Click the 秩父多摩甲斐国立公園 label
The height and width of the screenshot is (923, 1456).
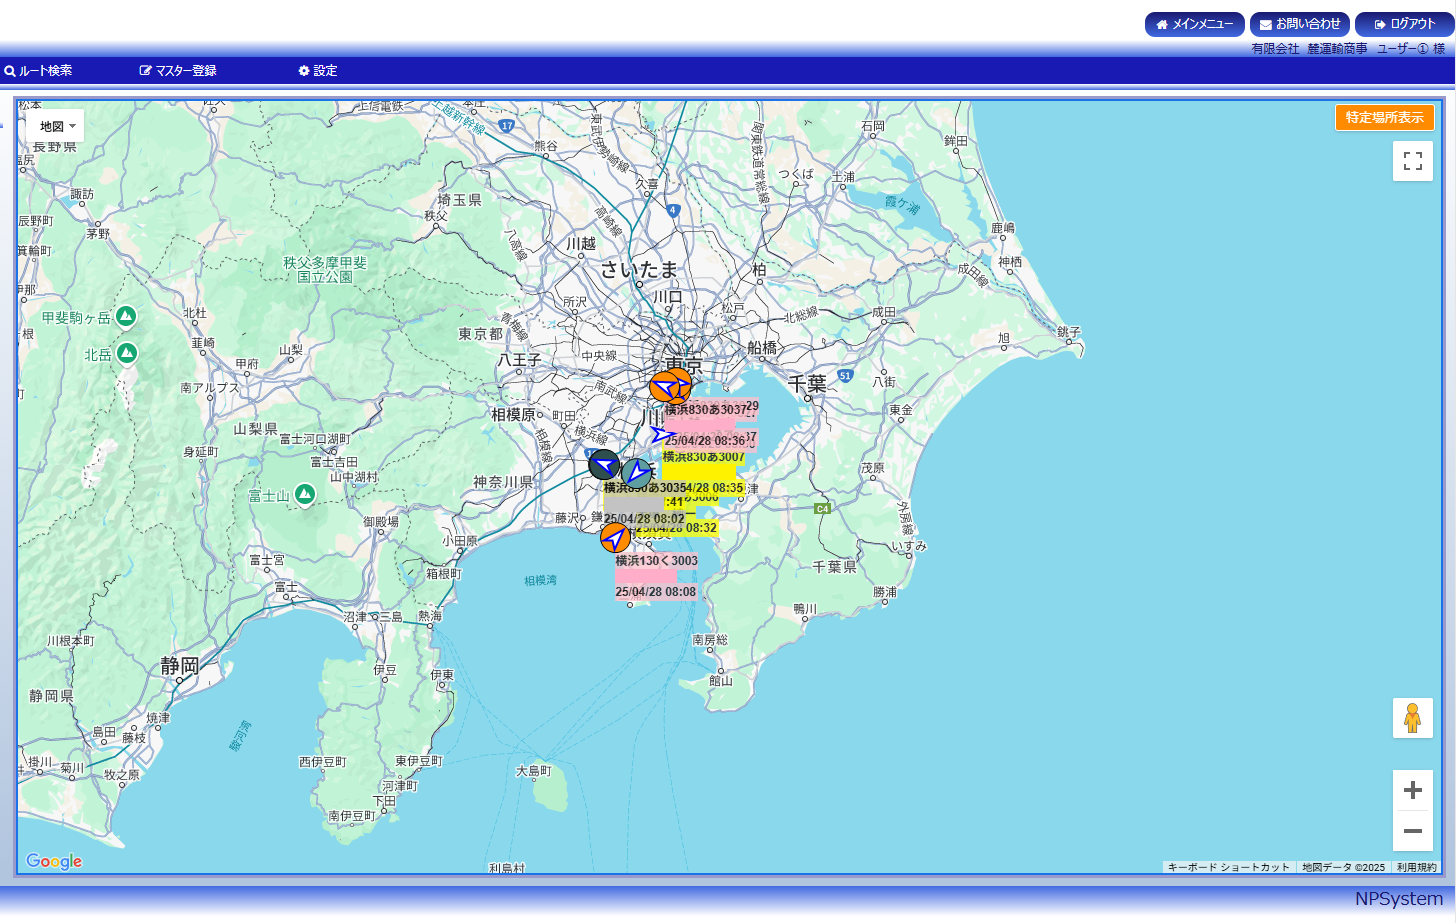pyautogui.click(x=325, y=270)
